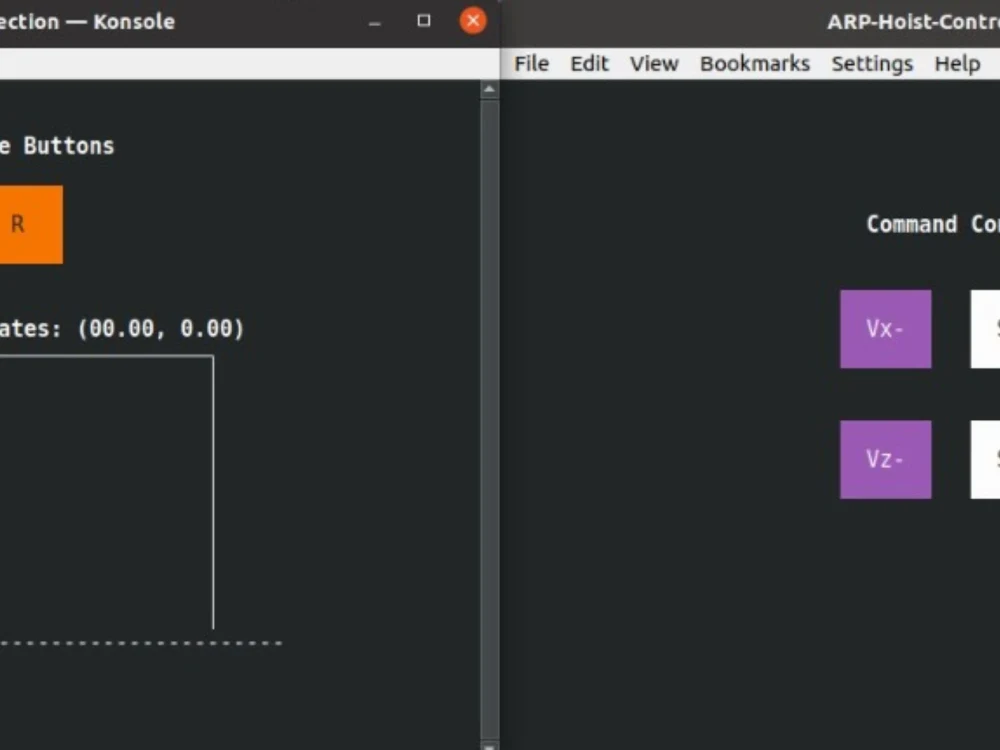The height and width of the screenshot is (750, 1000).
Task: Open the View menu
Action: point(653,63)
